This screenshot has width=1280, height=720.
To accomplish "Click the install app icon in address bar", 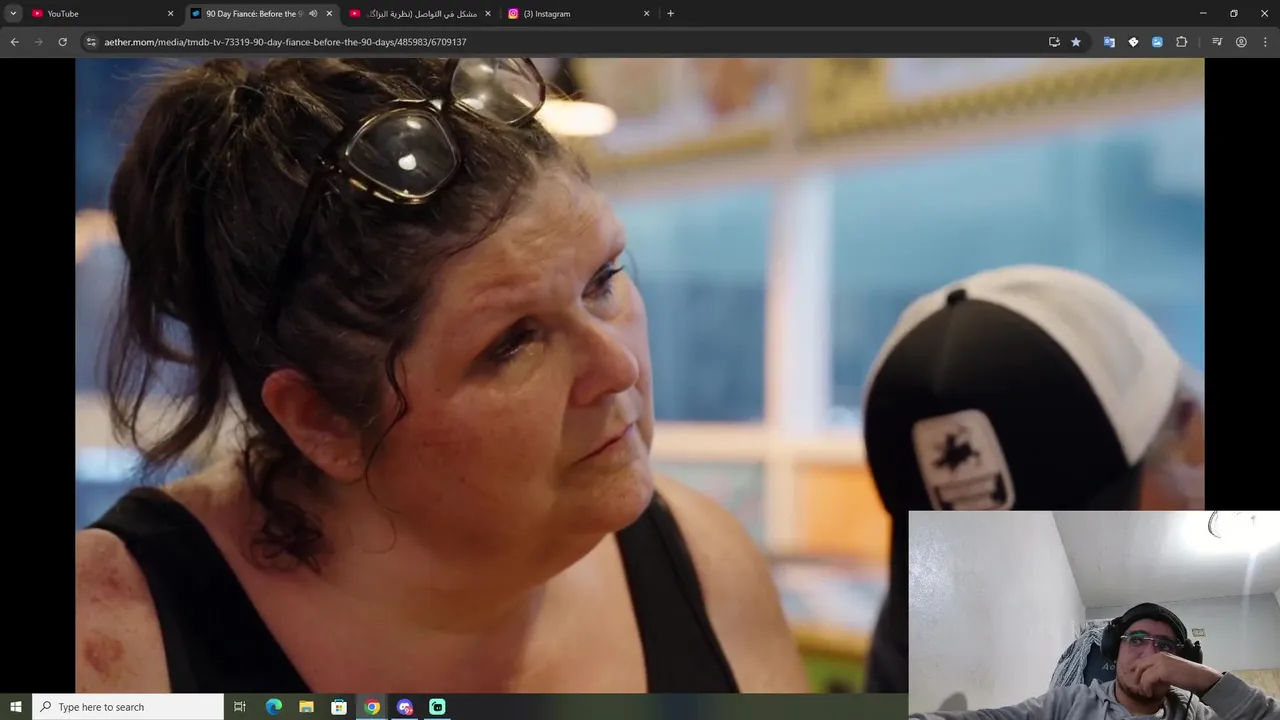I will [1054, 42].
